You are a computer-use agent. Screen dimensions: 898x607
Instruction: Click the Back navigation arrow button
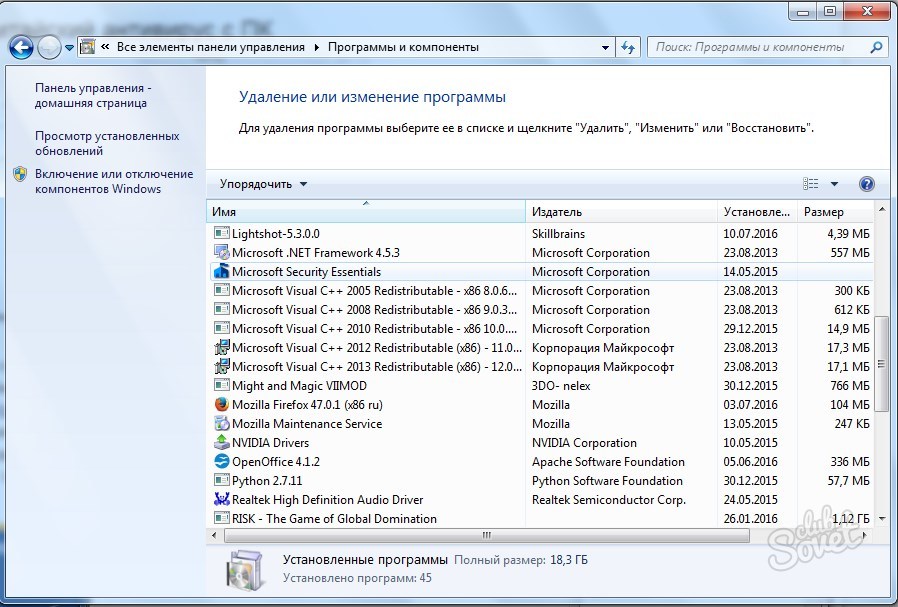22,47
